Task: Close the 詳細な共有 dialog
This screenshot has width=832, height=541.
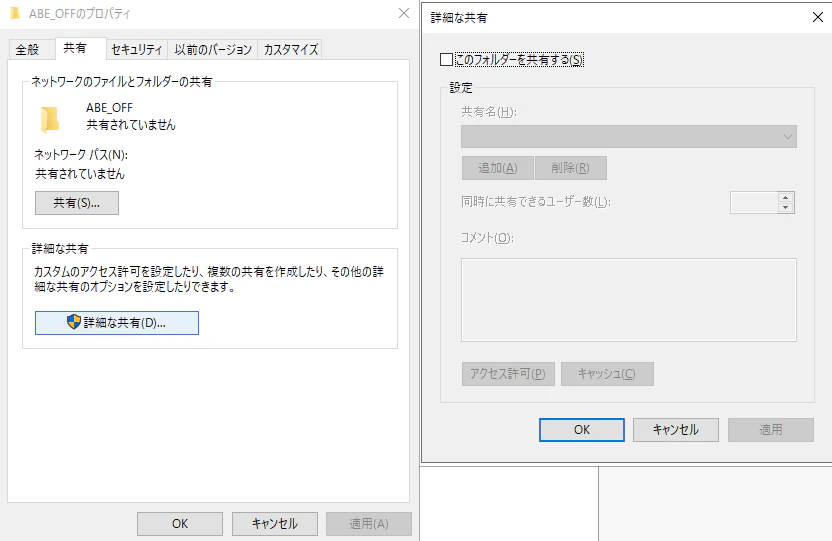Action: coord(818,17)
